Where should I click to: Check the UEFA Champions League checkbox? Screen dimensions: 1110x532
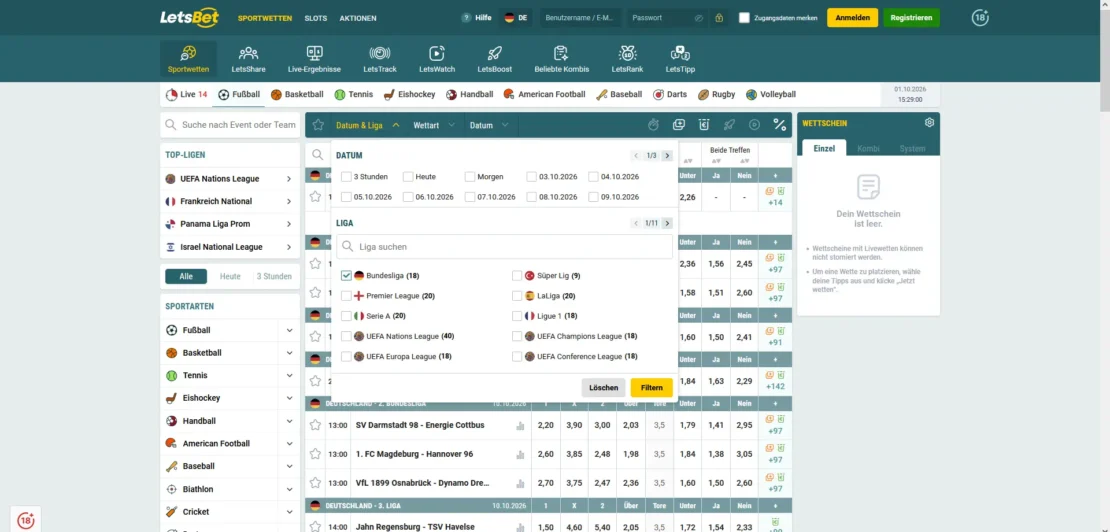pos(517,336)
